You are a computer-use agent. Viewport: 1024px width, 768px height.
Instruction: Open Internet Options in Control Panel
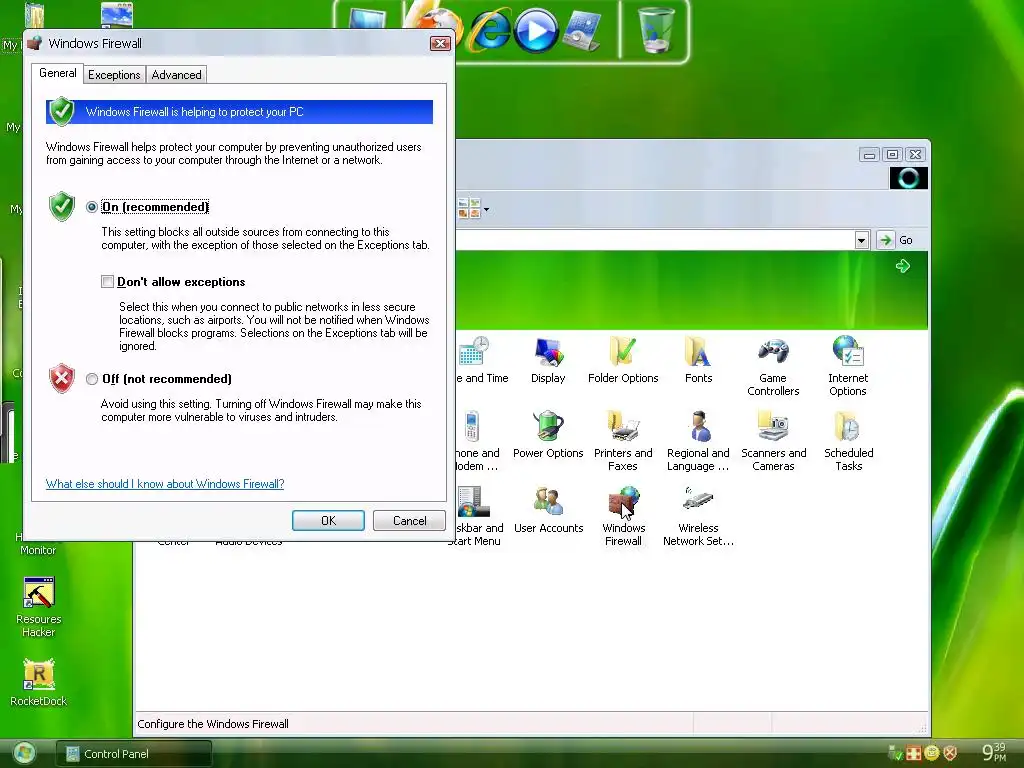(848, 367)
